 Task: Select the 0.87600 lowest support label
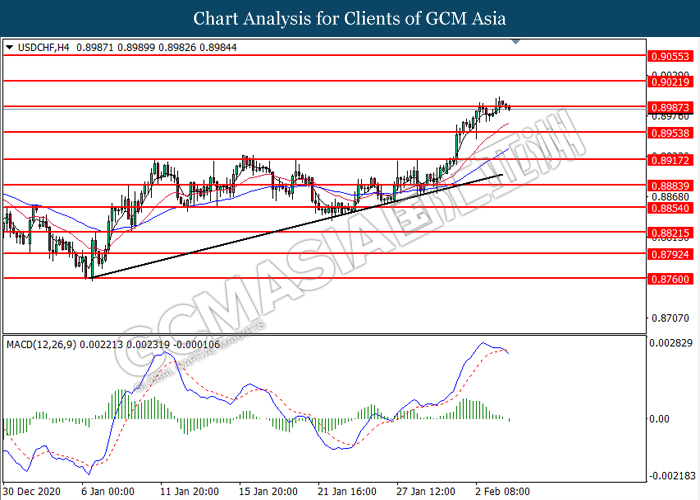coord(668,279)
